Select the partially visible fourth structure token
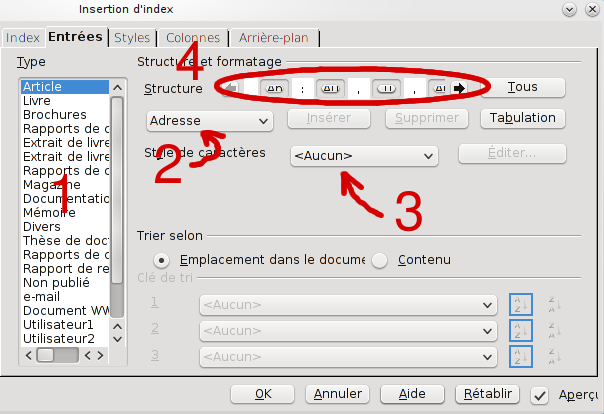Image resolution: width=604 pixels, height=414 pixels. pos(438,88)
